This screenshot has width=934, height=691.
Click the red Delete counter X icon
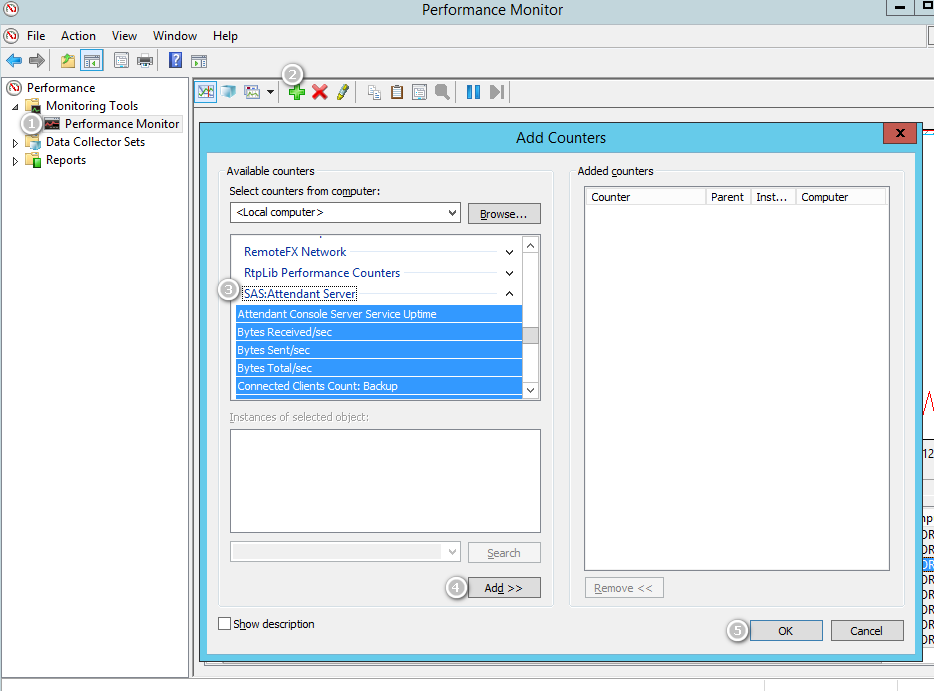point(320,92)
